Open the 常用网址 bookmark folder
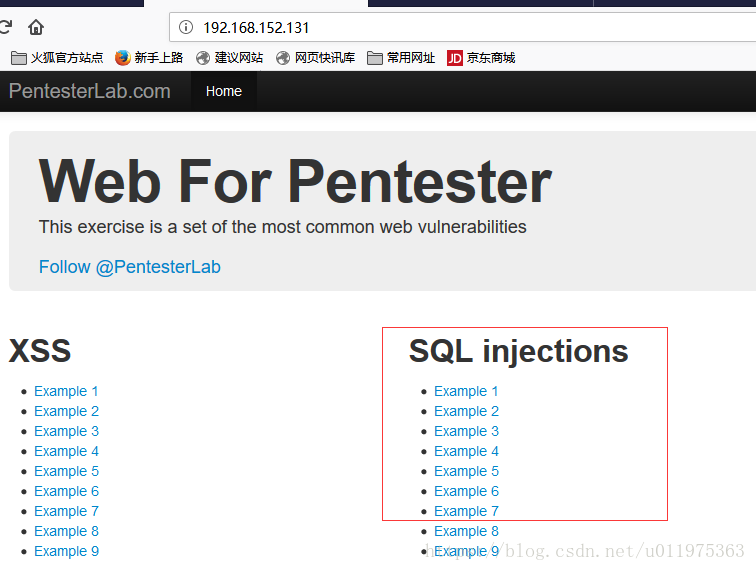The height and width of the screenshot is (571, 756). click(x=401, y=58)
